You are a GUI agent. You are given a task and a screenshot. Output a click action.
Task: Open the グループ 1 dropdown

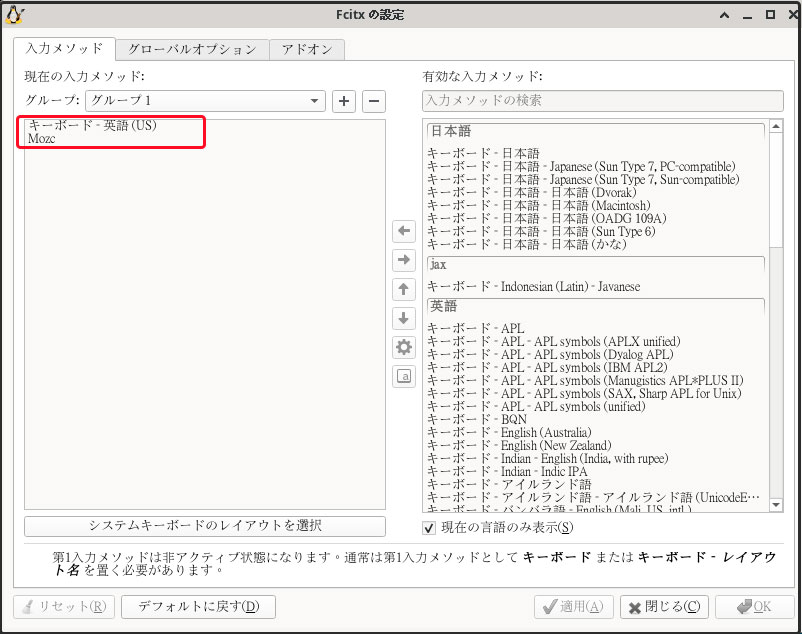tap(205, 101)
